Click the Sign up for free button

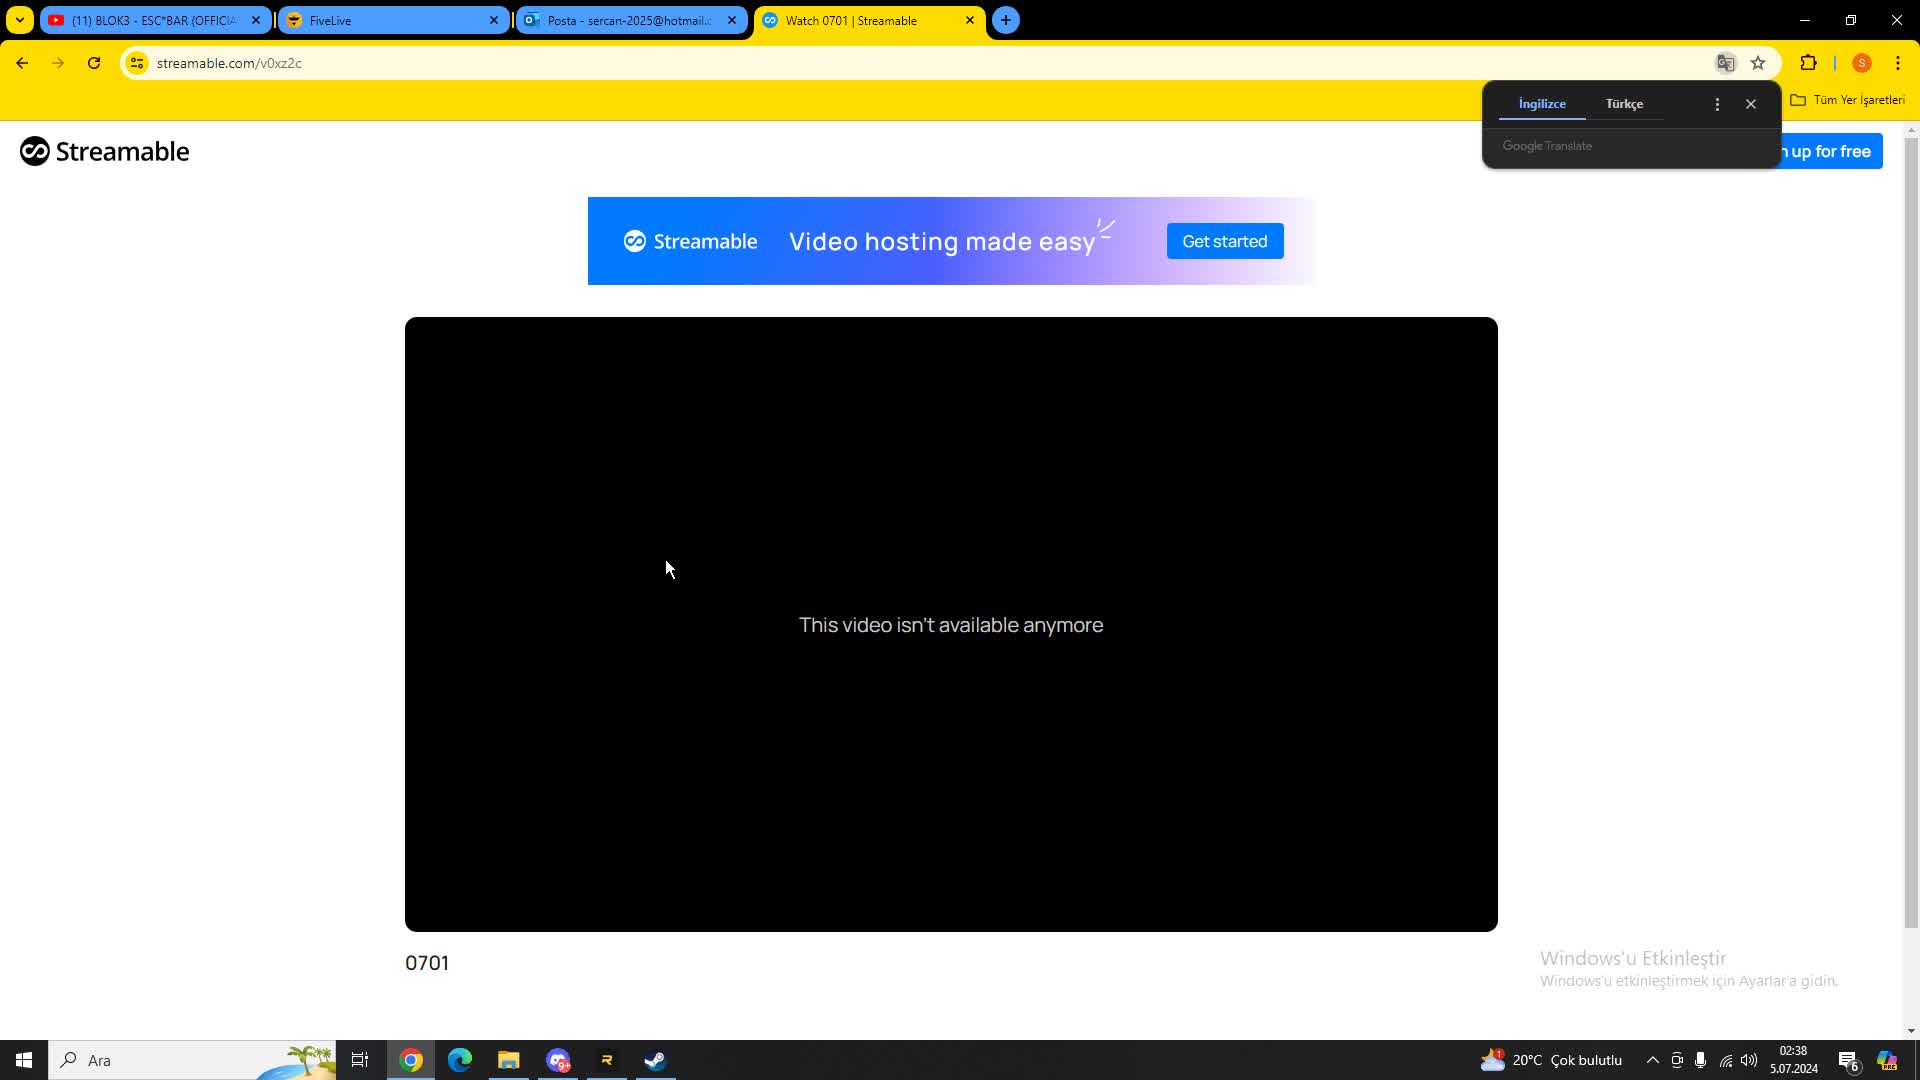click(x=1830, y=151)
